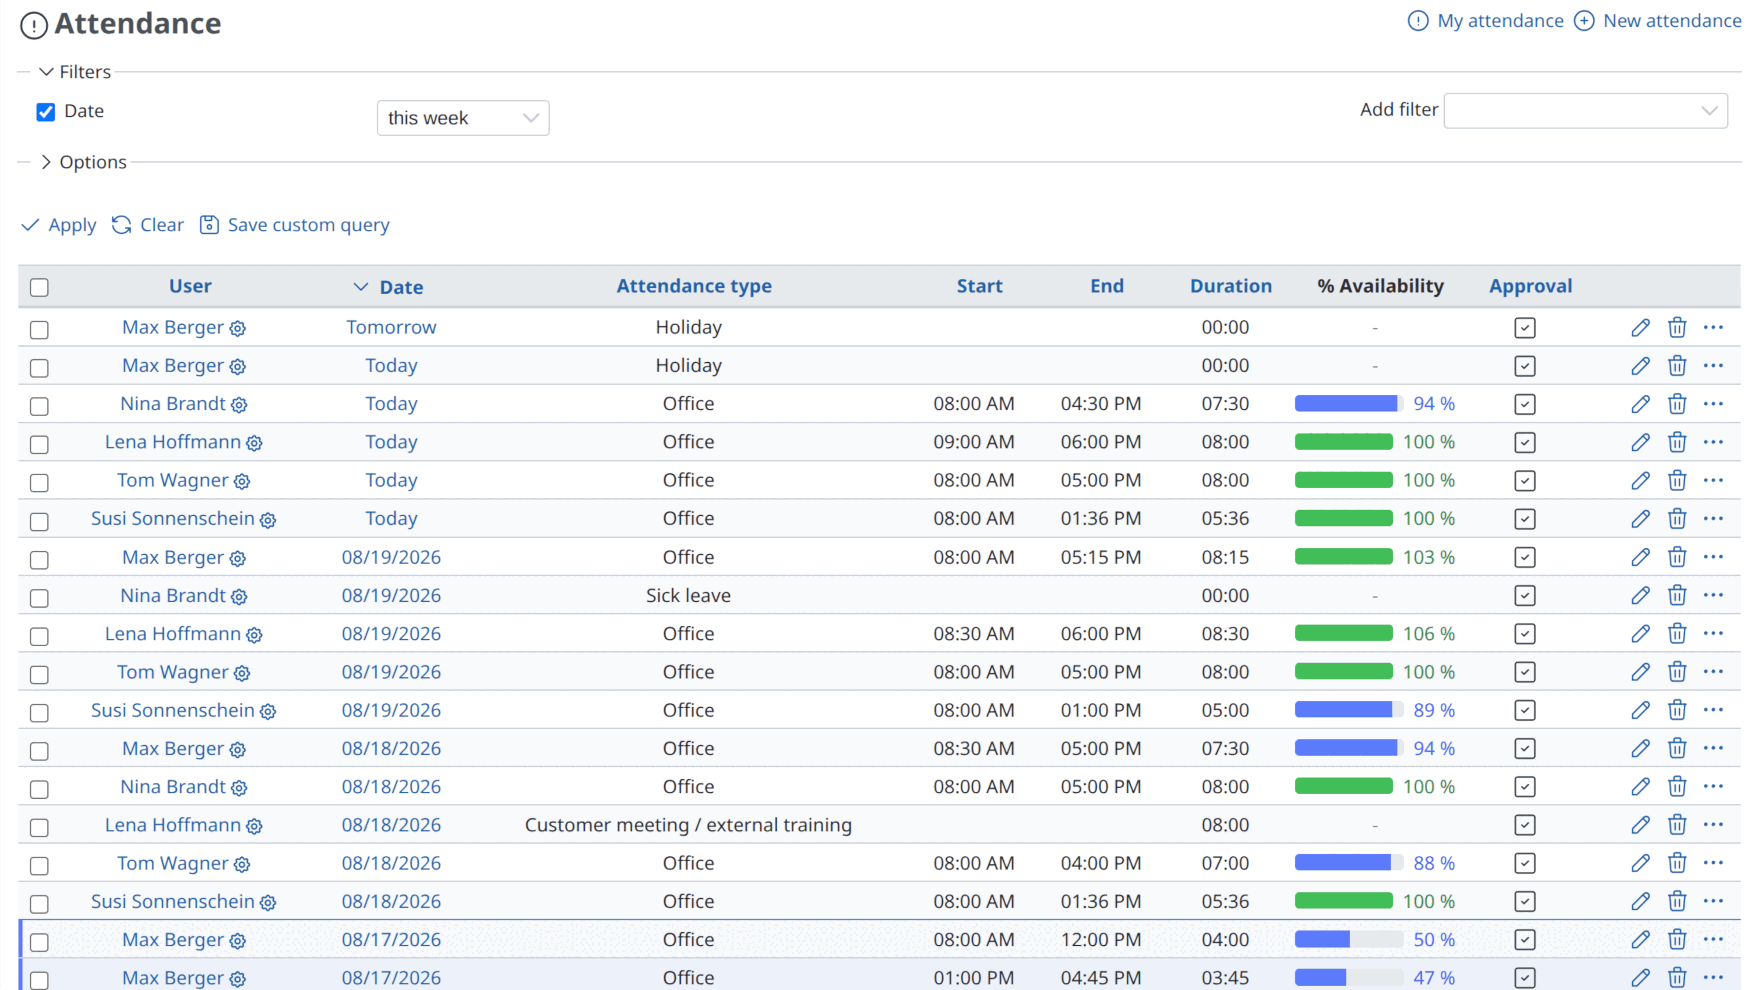The image size is (1760, 990).
Task: Create a New attendance
Action: click(x=1658, y=21)
